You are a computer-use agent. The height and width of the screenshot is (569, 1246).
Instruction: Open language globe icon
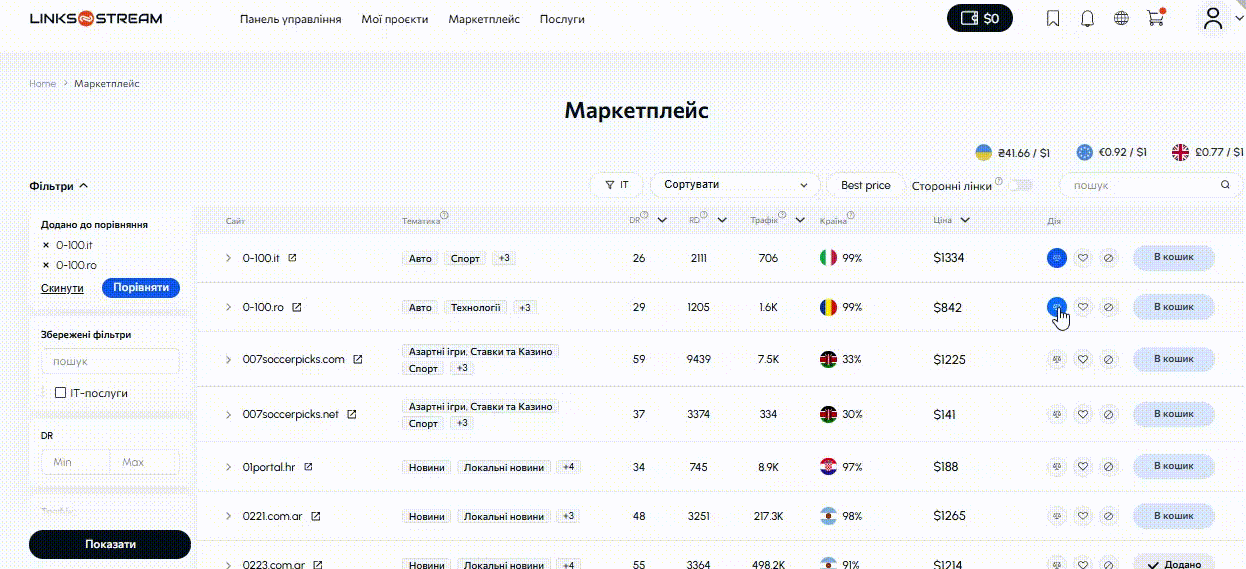coord(1121,18)
